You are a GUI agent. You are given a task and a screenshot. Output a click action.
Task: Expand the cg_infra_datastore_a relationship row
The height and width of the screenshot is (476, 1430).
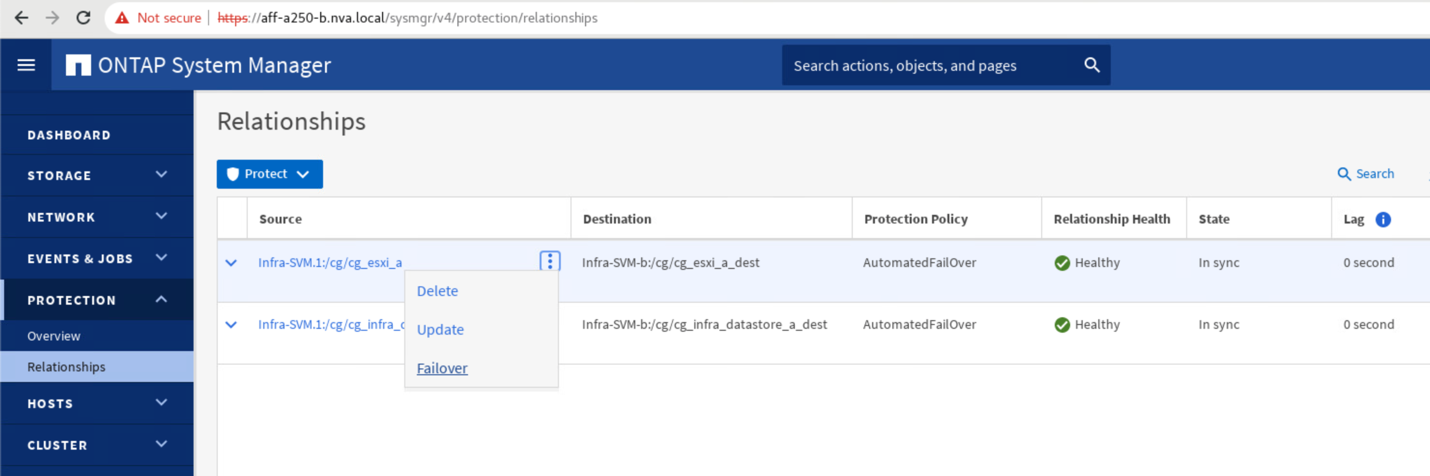coord(231,325)
